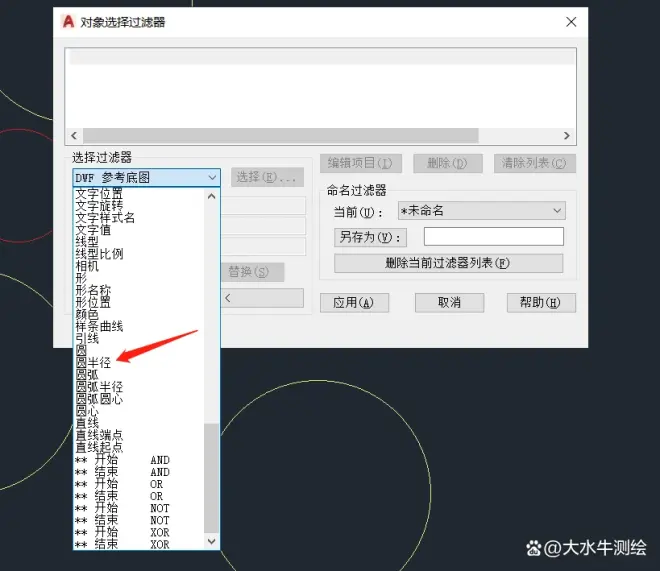The image size is (660, 571).
Task: Pick 引线 list entry
Action: point(87,338)
